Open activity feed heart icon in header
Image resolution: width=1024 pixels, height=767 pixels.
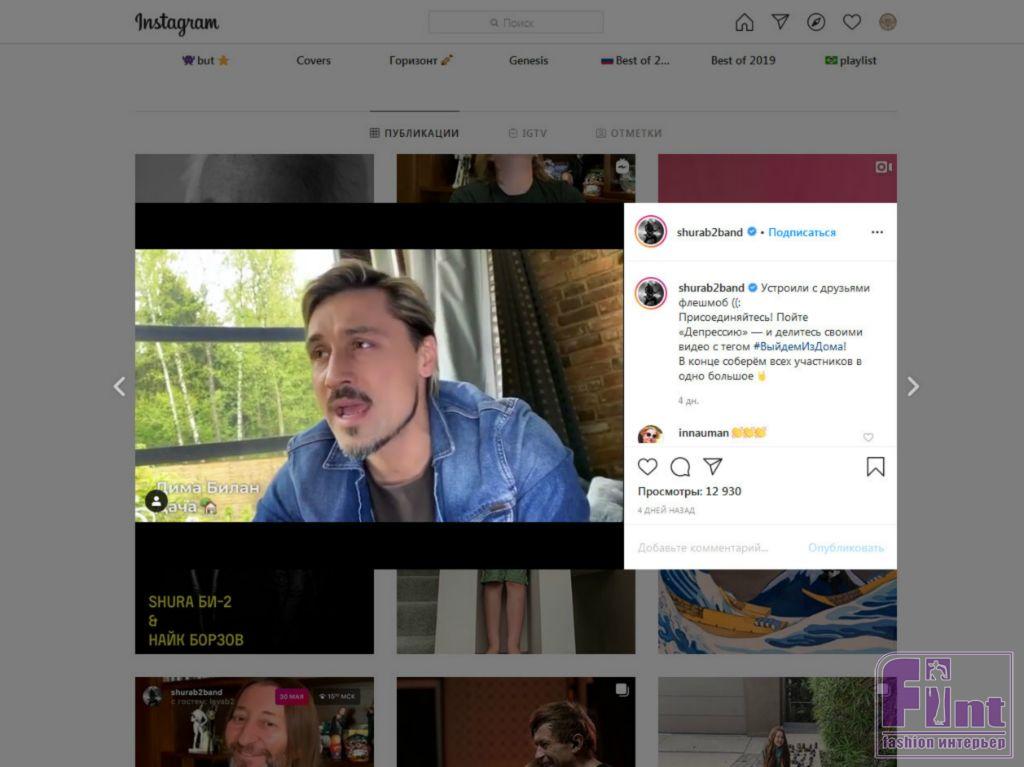pyautogui.click(x=852, y=22)
